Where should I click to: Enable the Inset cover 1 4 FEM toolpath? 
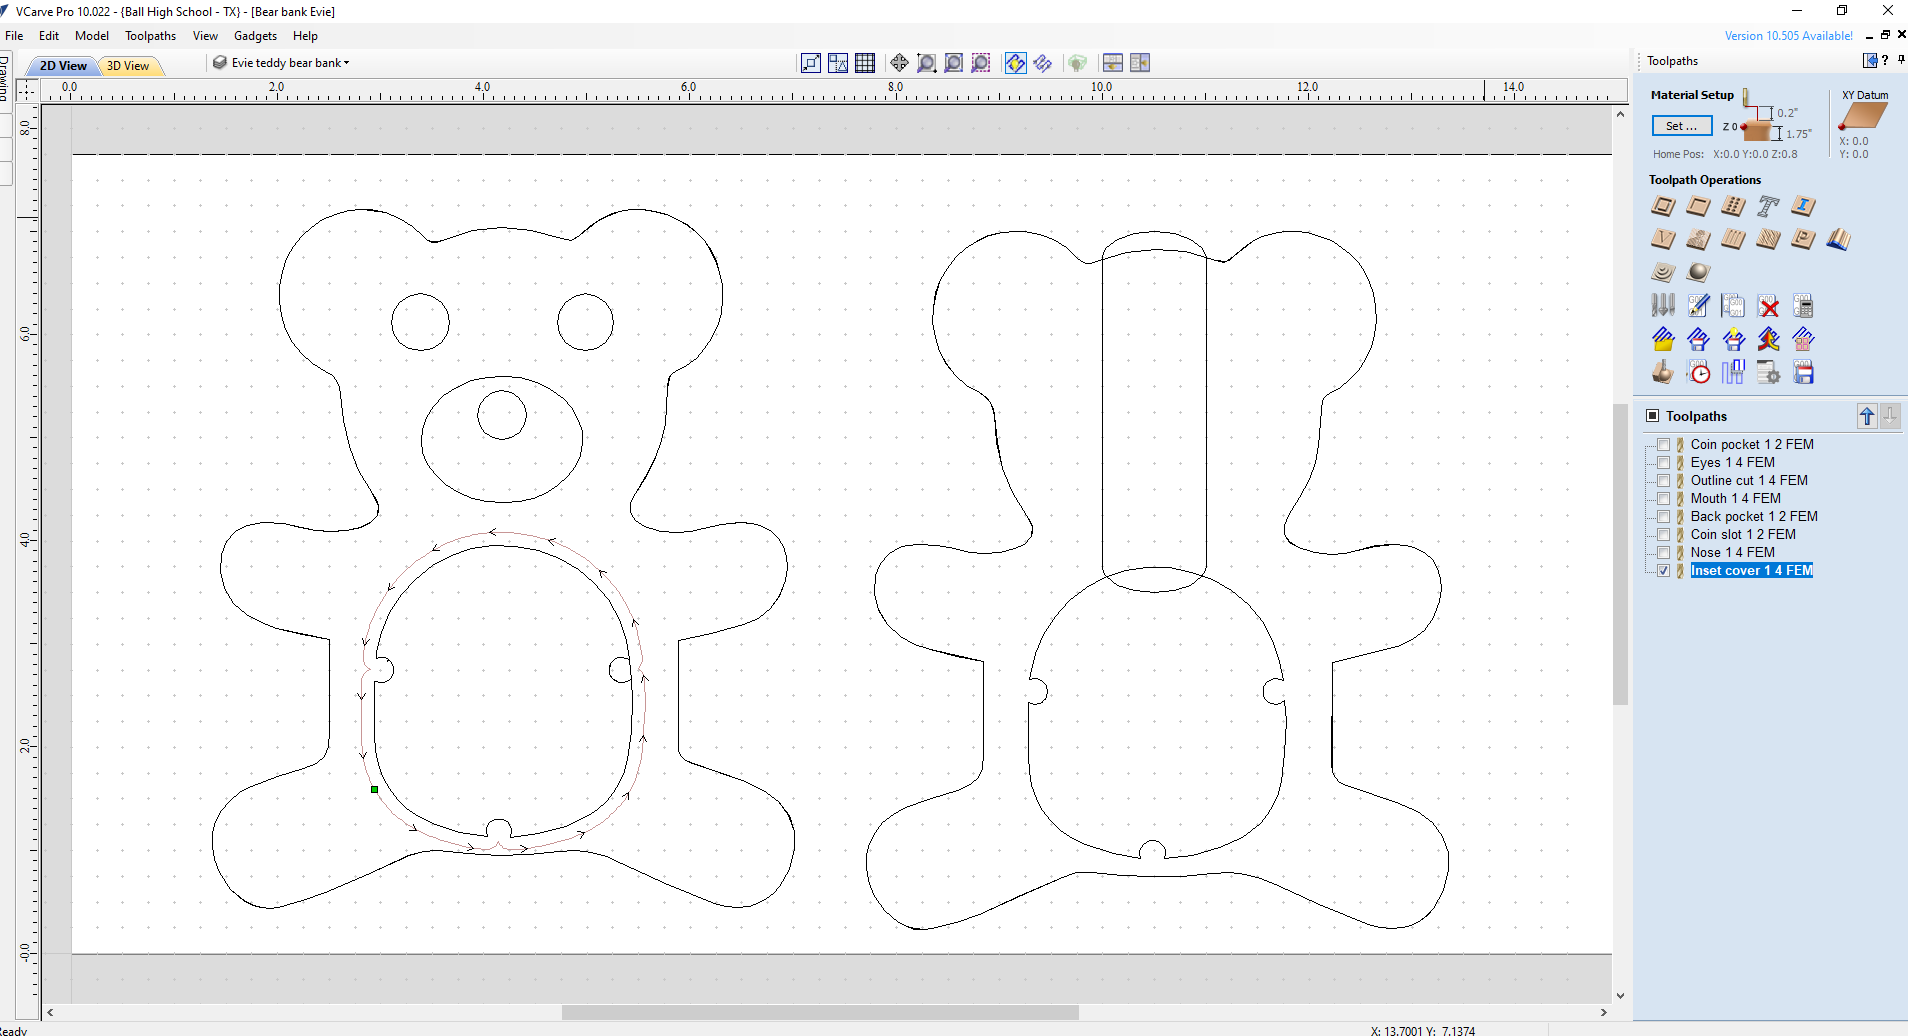pyautogui.click(x=1664, y=570)
